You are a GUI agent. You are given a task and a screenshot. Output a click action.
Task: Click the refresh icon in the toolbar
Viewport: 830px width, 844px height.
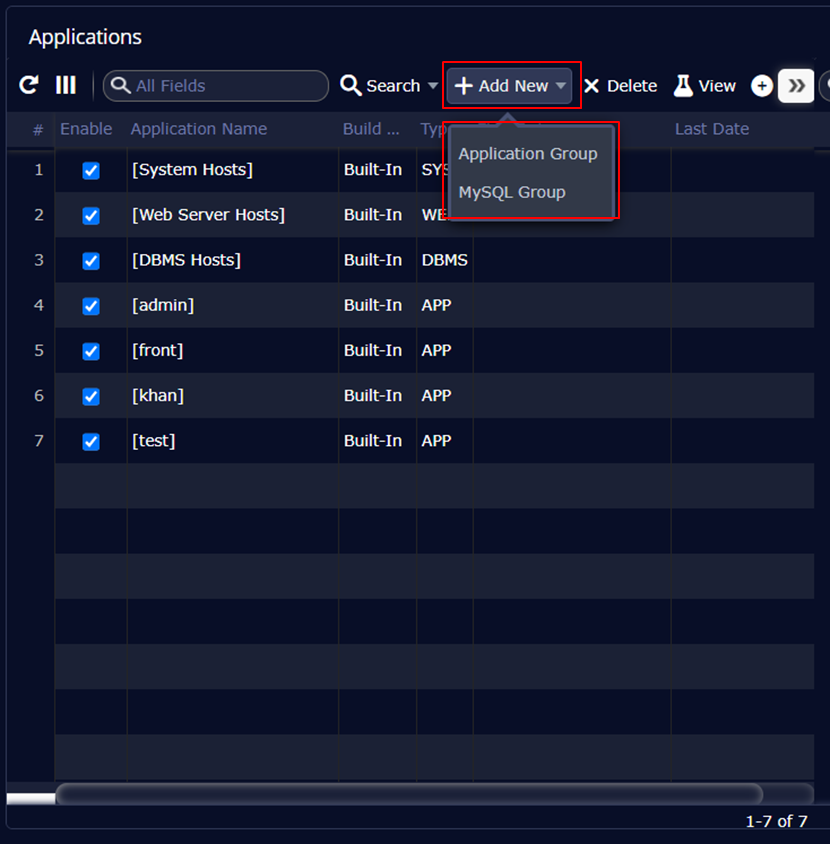pyautogui.click(x=29, y=86)
